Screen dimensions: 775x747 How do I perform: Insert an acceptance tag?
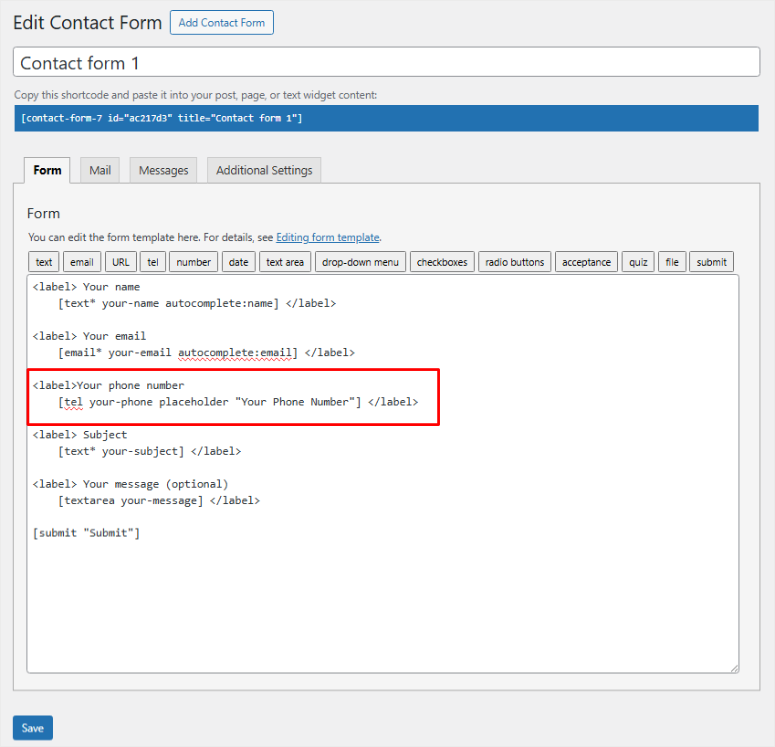[x=586, y=262]
